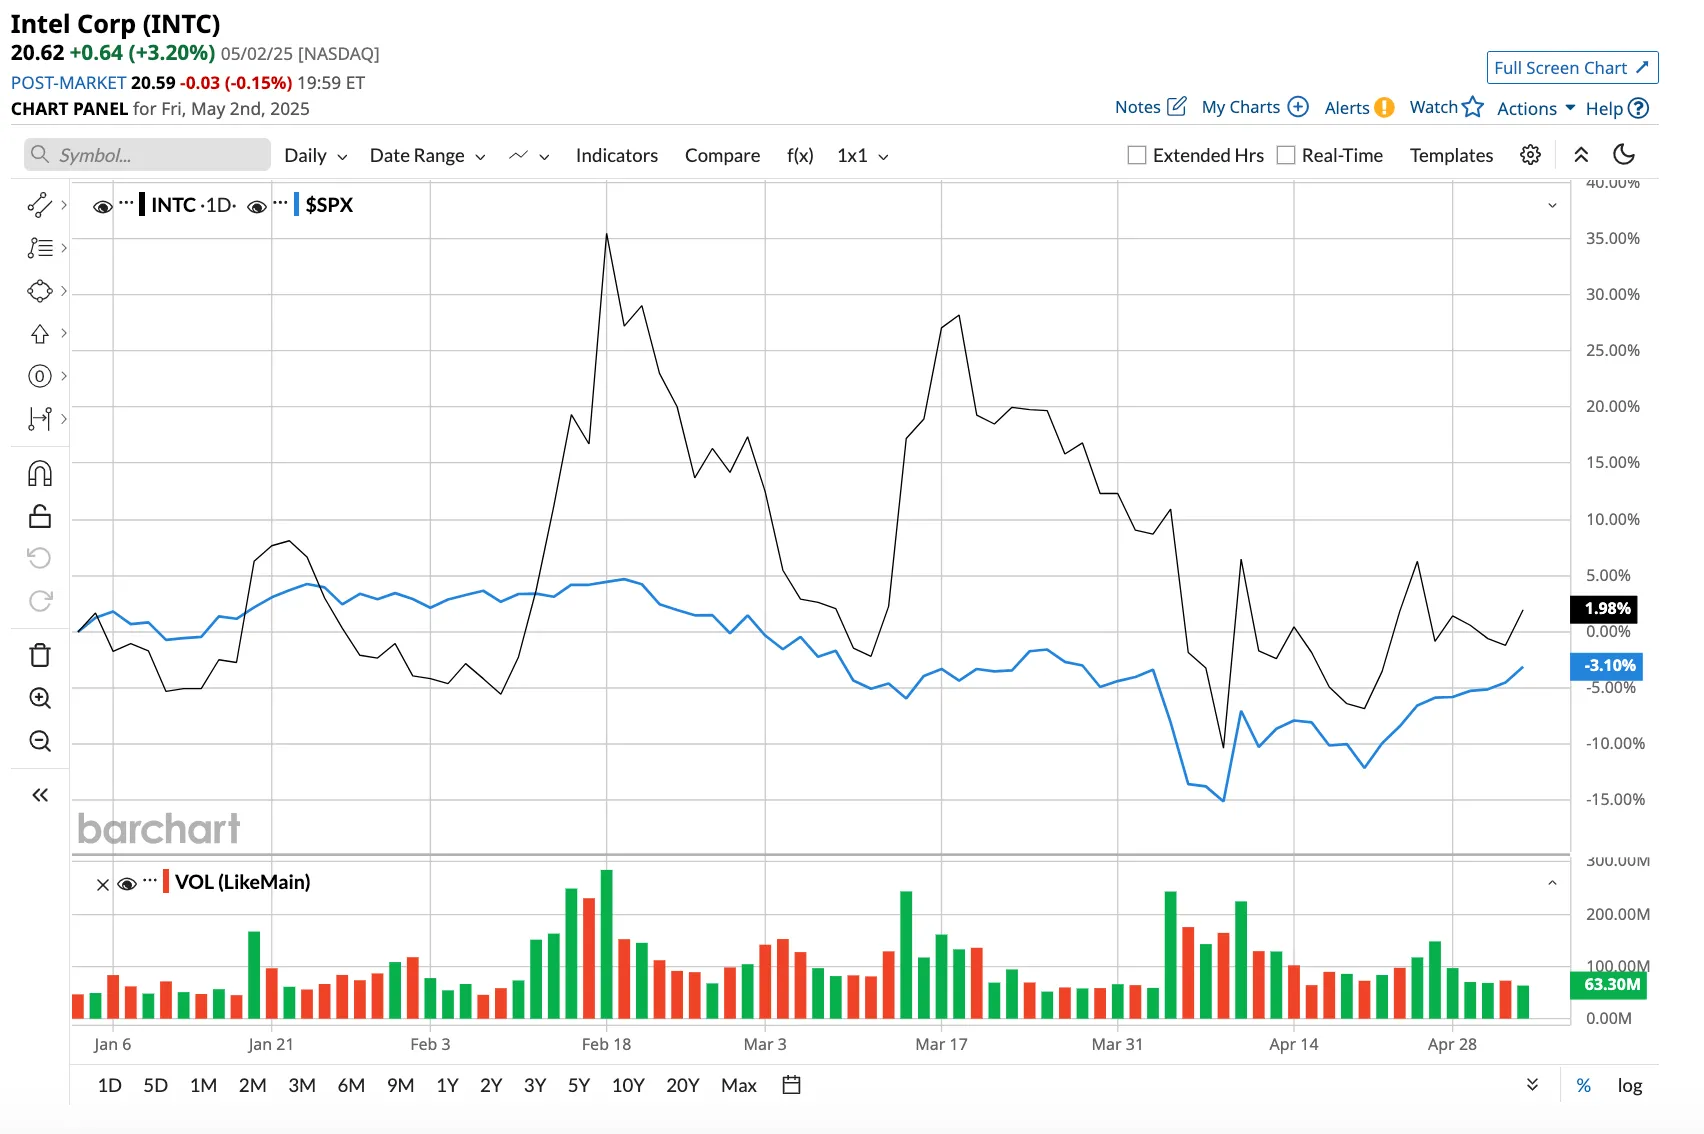Collapse the volume pane chevron
The height and width of the screenshot is (1134, 1704).
(1552, 882)
